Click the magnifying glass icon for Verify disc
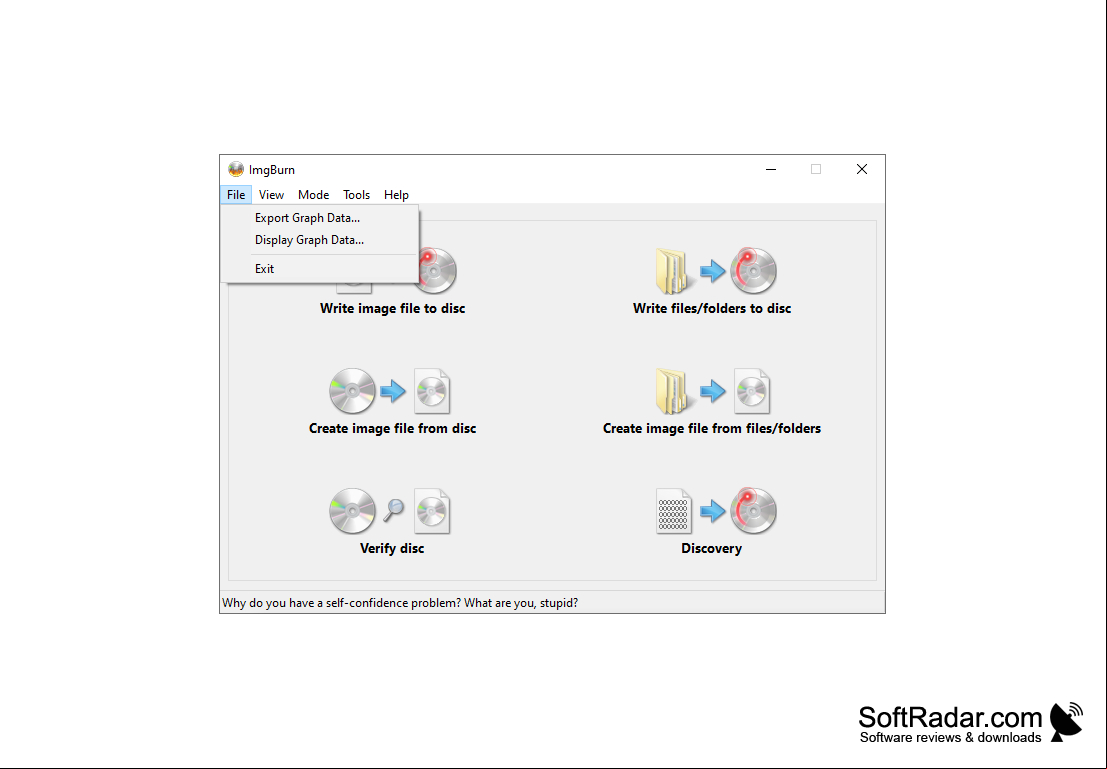1107x769 pixels. tap(393, 510)
